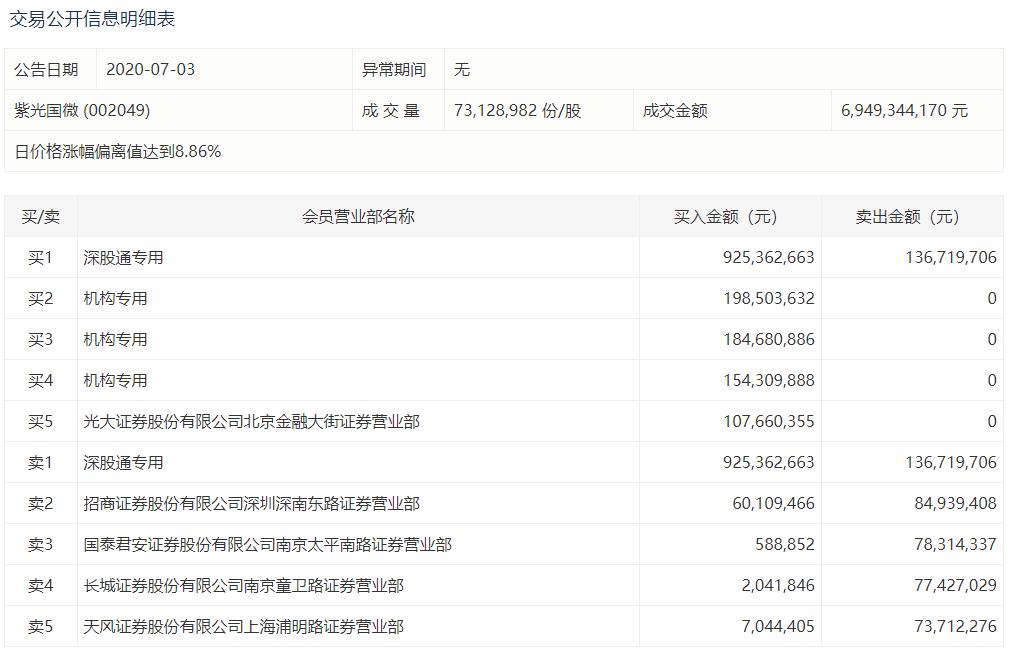Select 深股通专用 in the 买1 row
Image resolution: width=1012 pixels, height=655 pixels.
[123, 258]
